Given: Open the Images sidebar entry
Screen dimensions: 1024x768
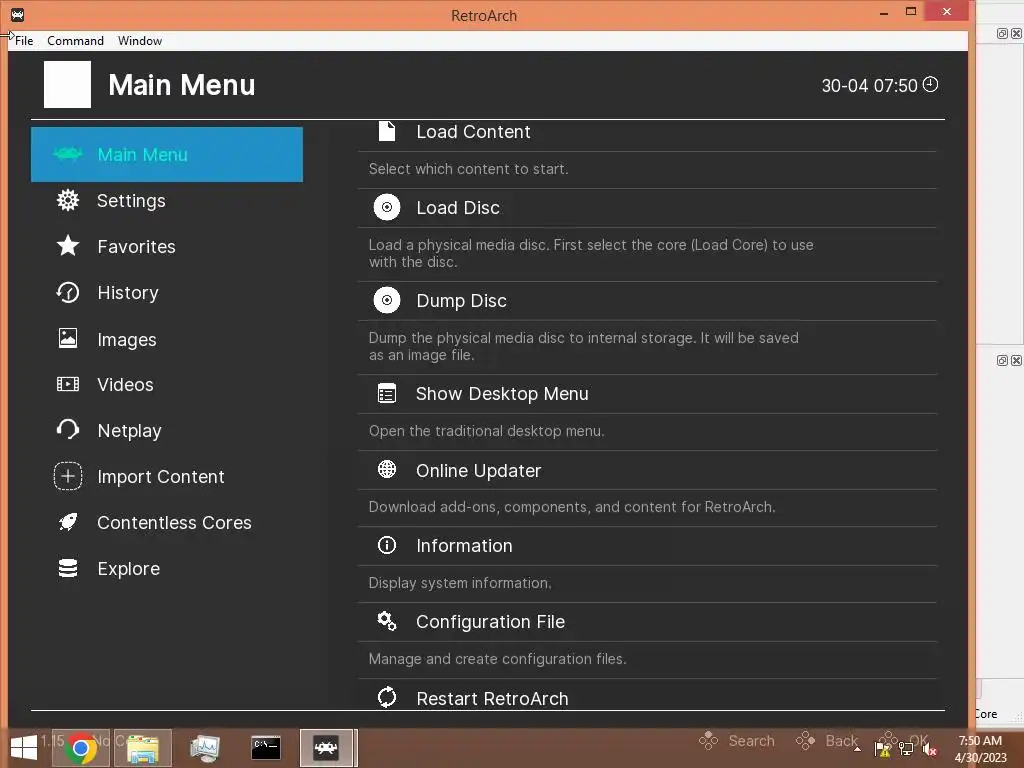Looking at the screenshot, I should [167, 339].
